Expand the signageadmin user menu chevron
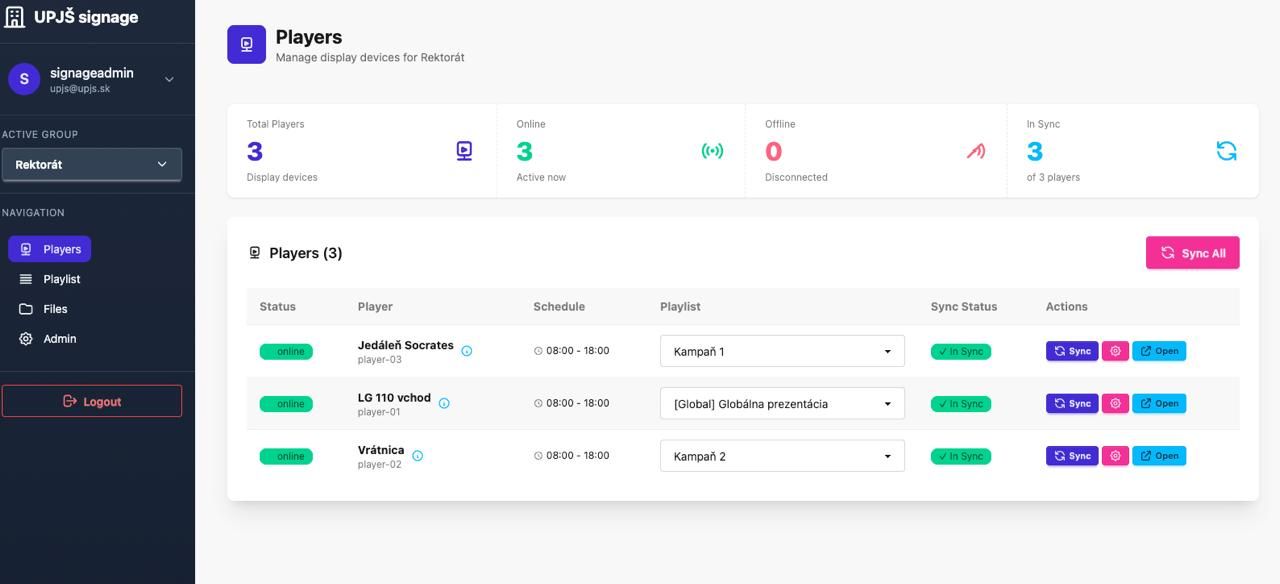Screen dimensions: 1280x584 click(x=169, y=79)
